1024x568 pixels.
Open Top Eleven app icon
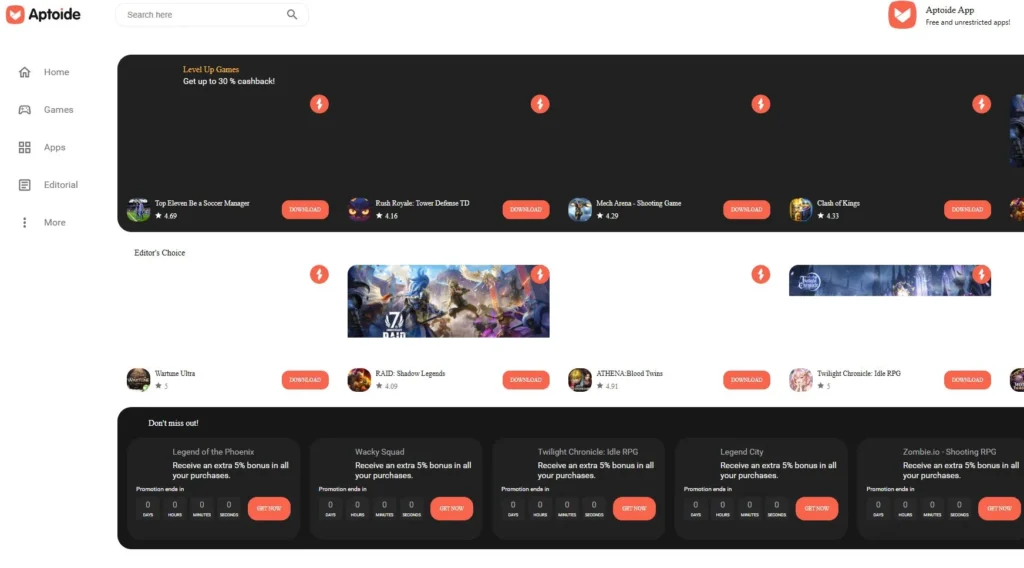138,210
